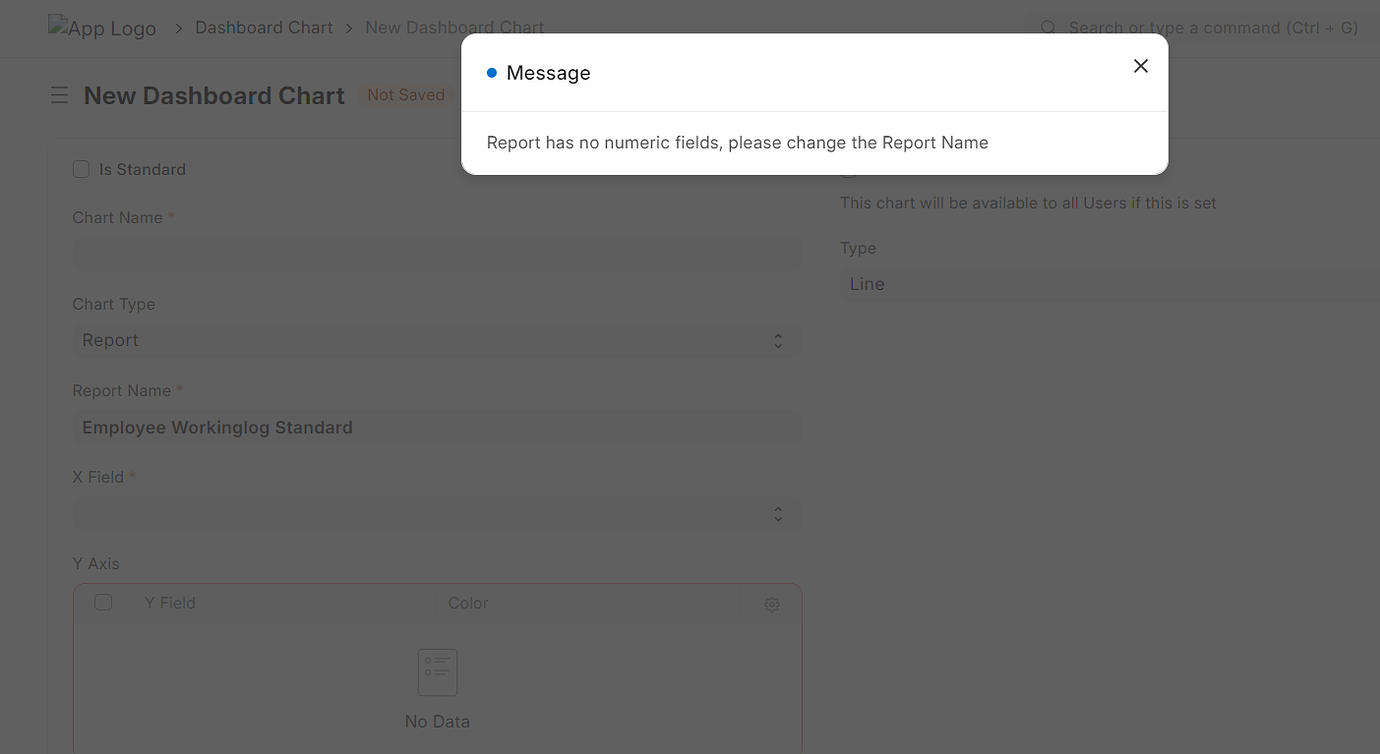Open the X Field dropdown
Screen dimensions: 1380x754
pyautogui.click(x=437, y=513)
